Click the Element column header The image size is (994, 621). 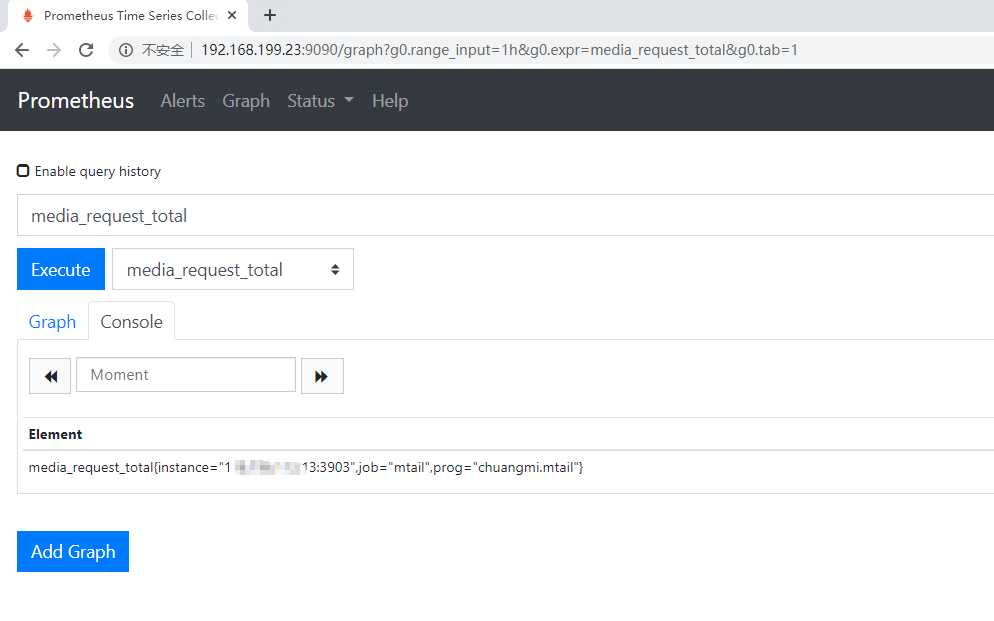click(55, 434)
